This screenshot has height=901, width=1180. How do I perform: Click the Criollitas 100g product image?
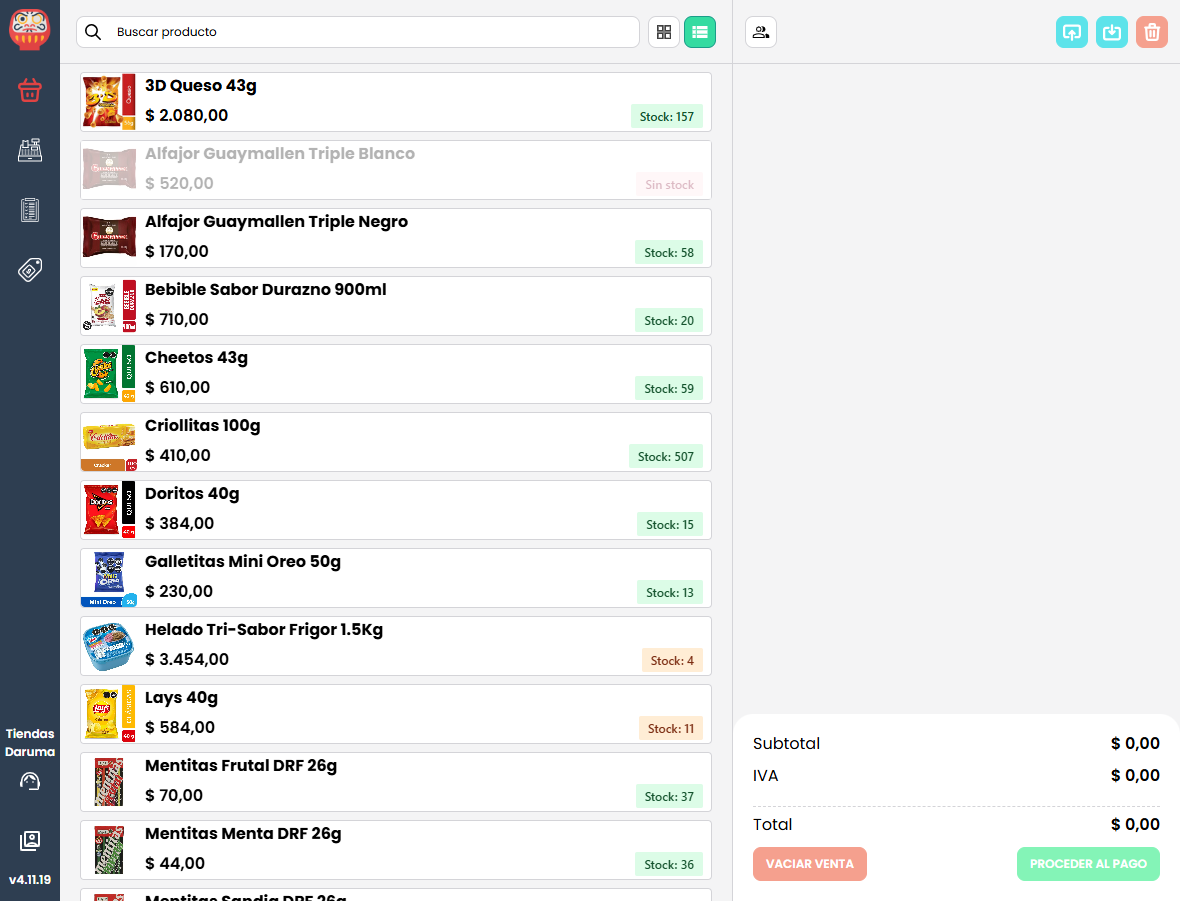point(109,442)
